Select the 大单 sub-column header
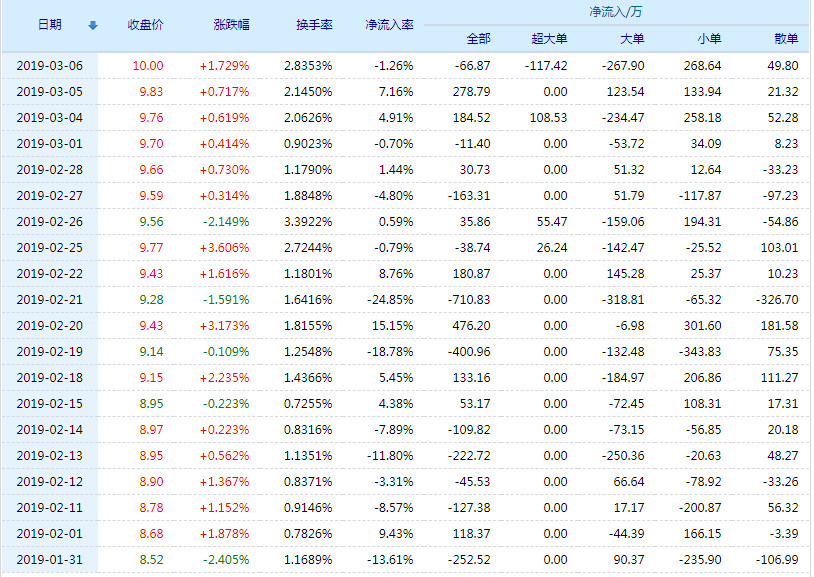Viewport: 814px width, 577px height. [632, 39]
